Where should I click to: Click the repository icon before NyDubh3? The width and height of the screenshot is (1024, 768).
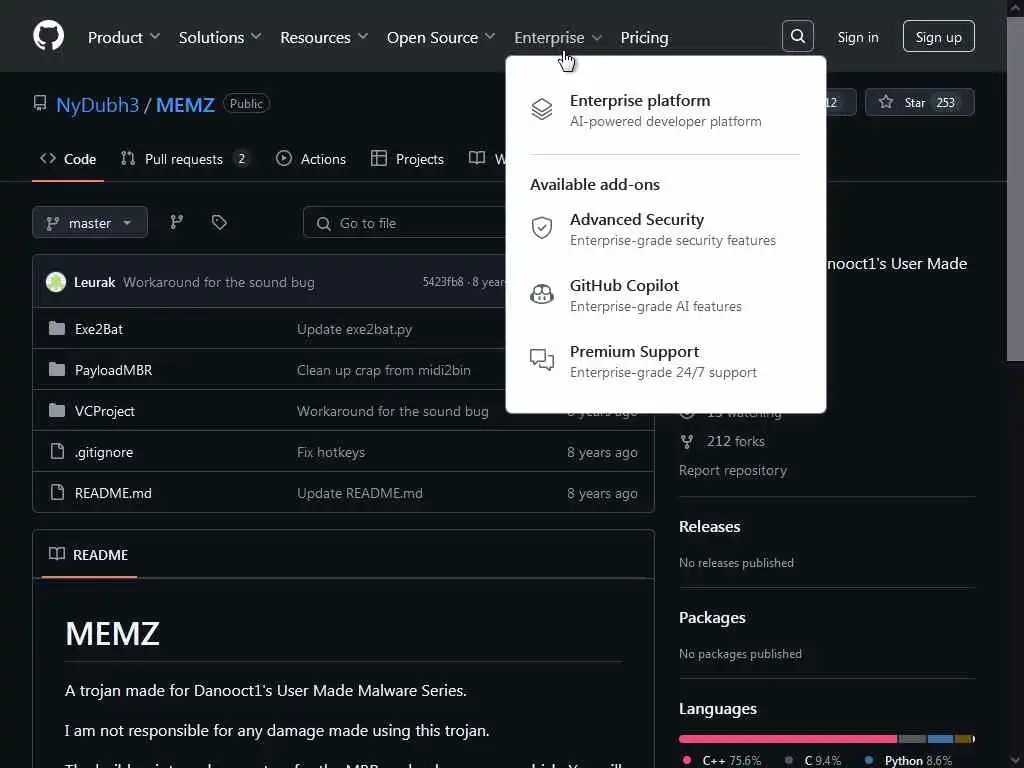[40, 103]
